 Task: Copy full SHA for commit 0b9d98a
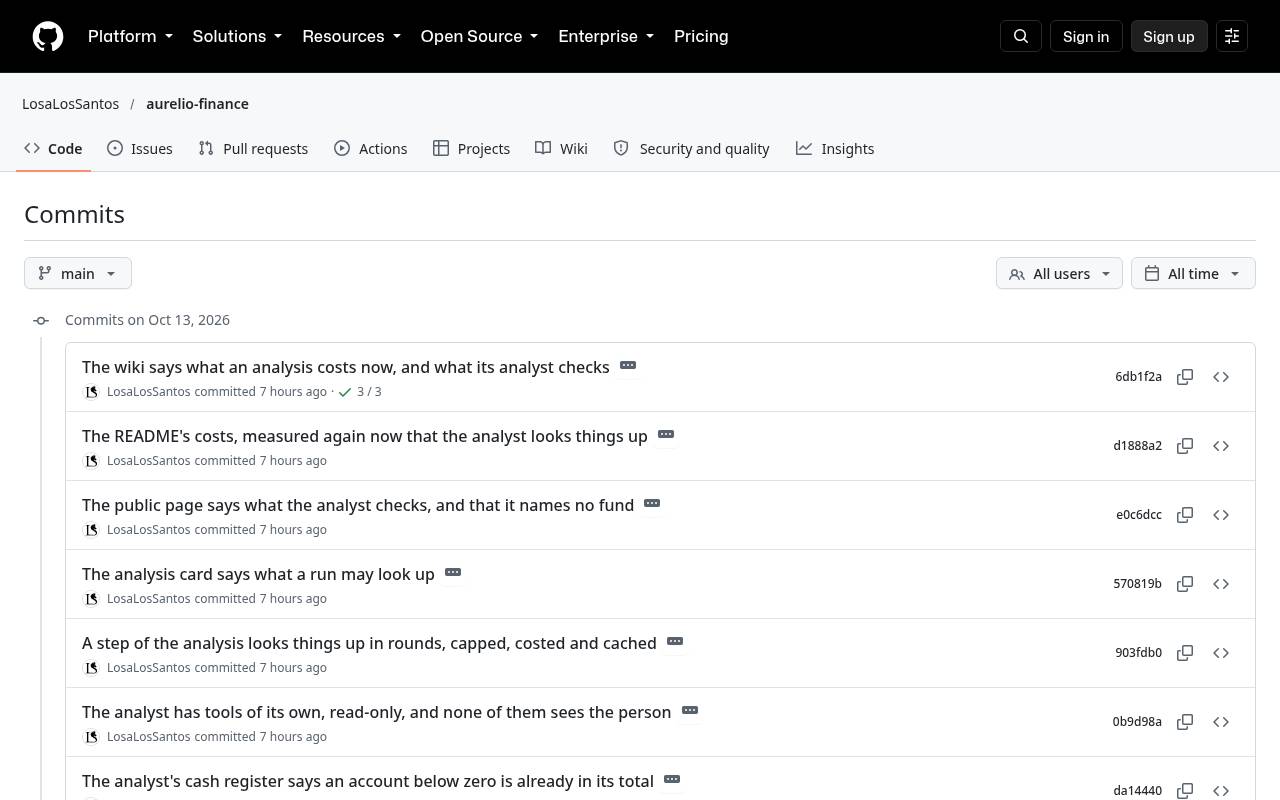coord(1185,722)
